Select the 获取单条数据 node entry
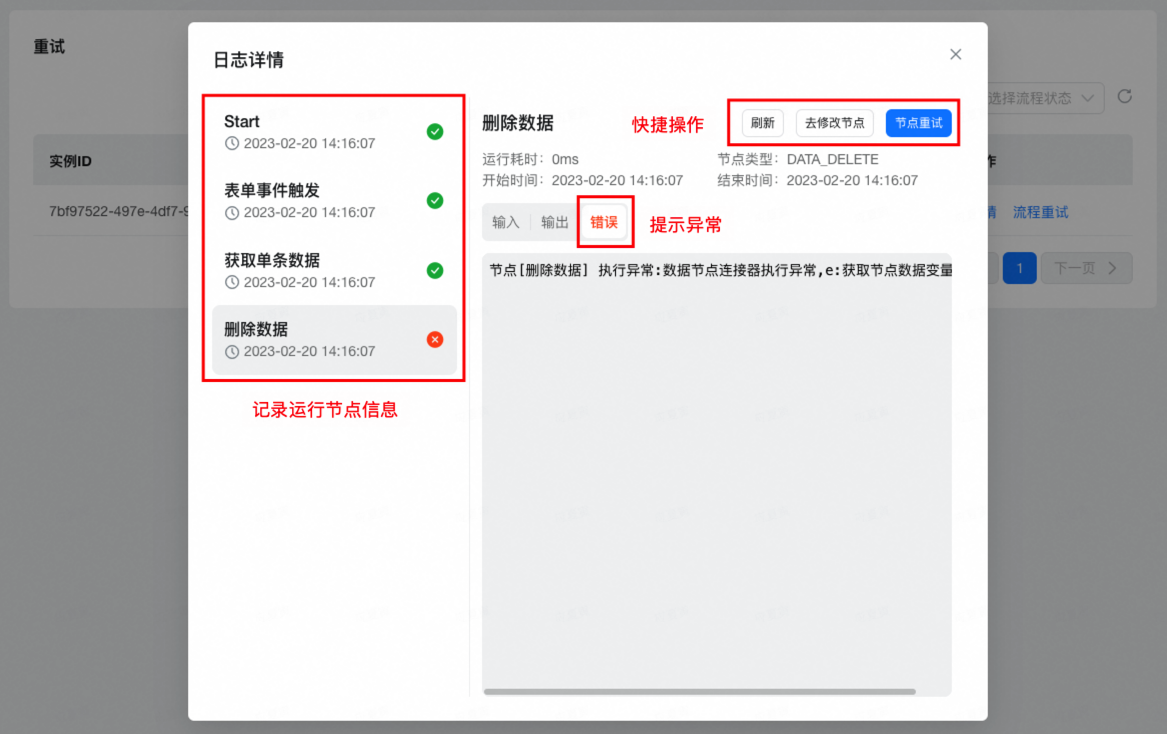This screenshot has width=1167, height=734. (320, 270)
